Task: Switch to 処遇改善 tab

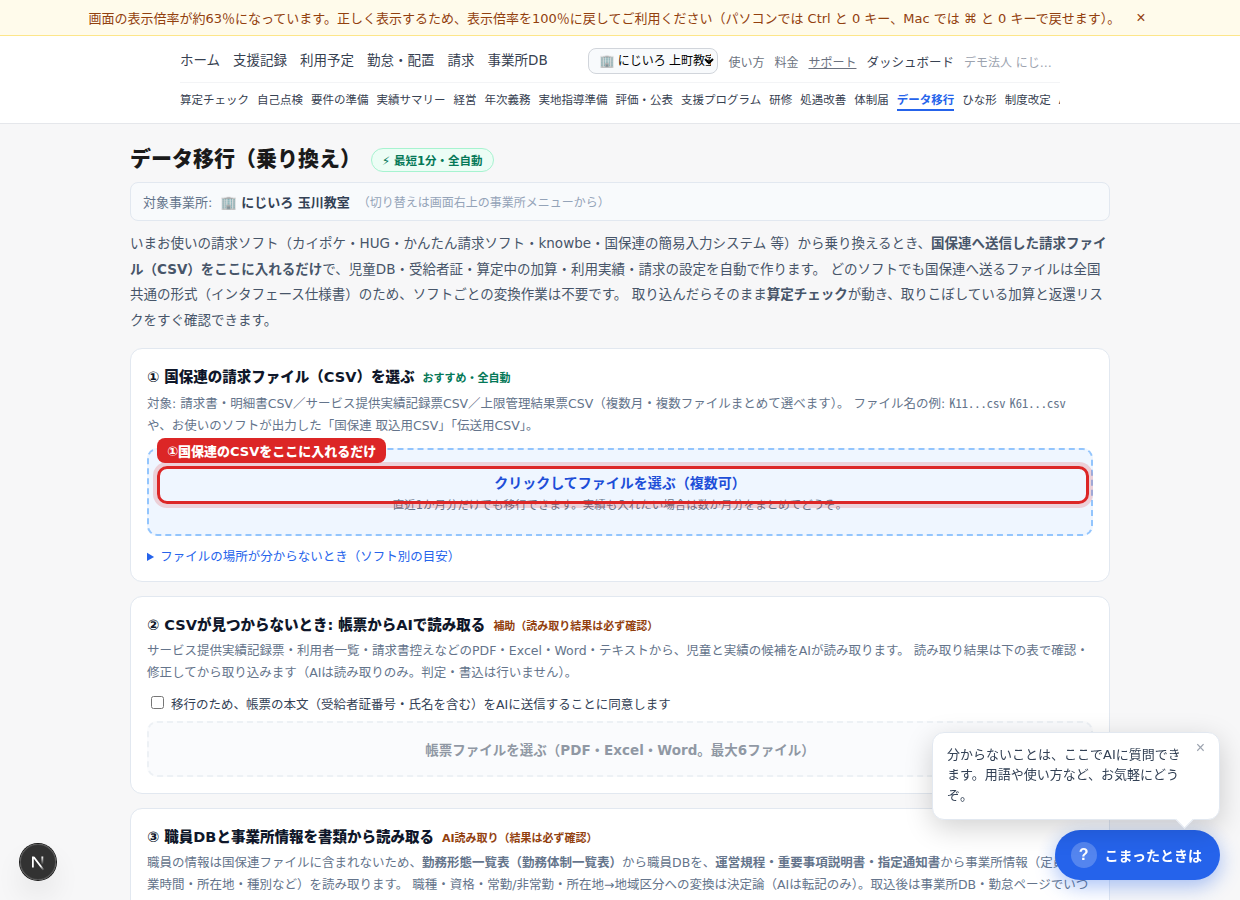Action: pyautogui.click(x=823, y=100)
